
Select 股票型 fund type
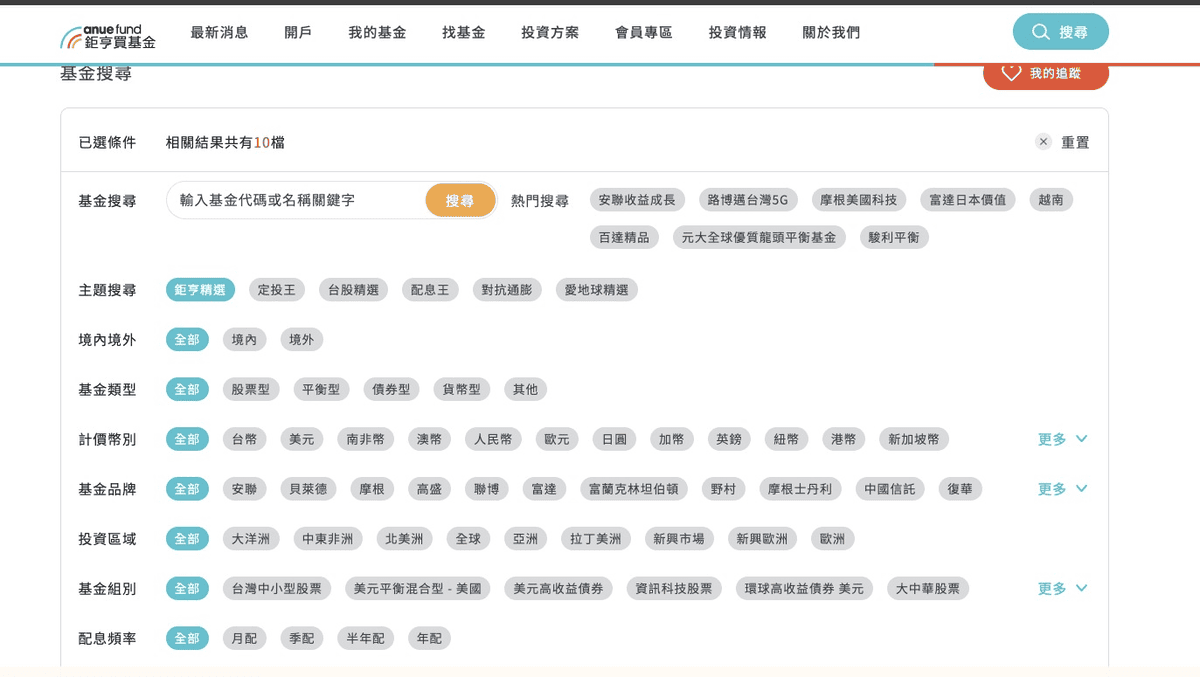click(251, 390)
